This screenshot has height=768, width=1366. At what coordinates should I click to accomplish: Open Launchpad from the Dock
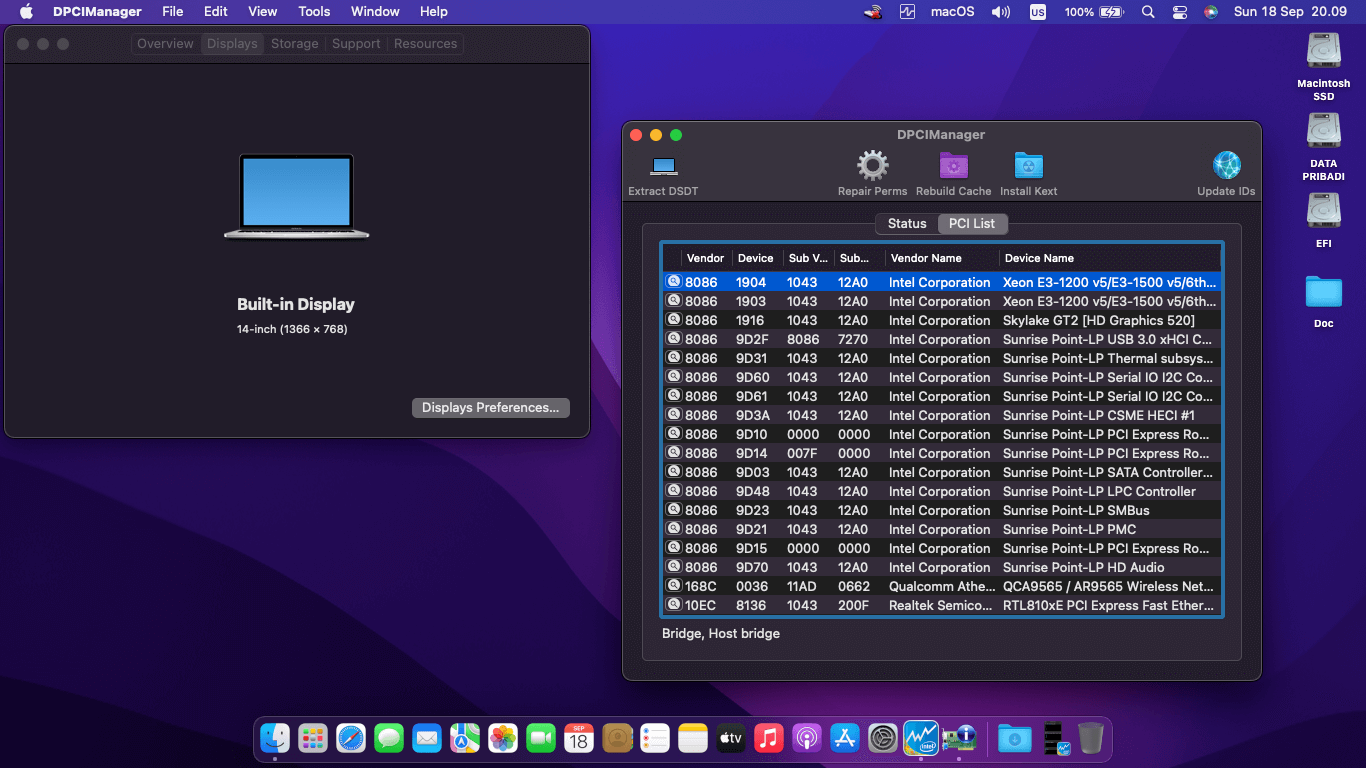click(x=313, y=738)
